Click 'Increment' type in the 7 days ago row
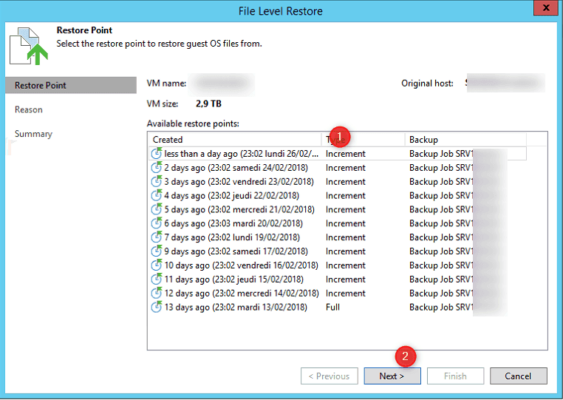The image size is (563, 400). 345,237
